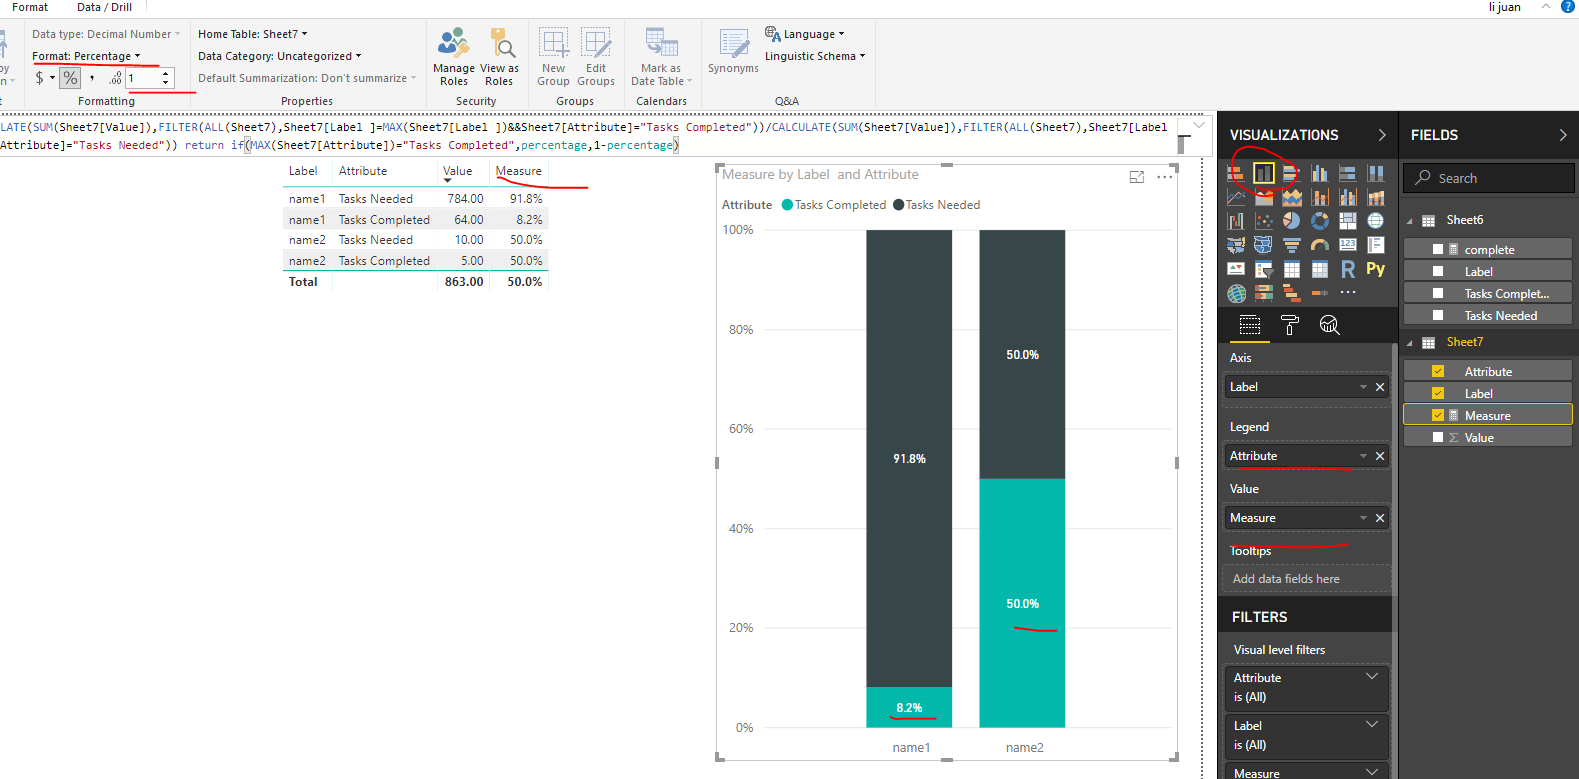
Task: Click the Manage Roles button
Action: (454, 57)
